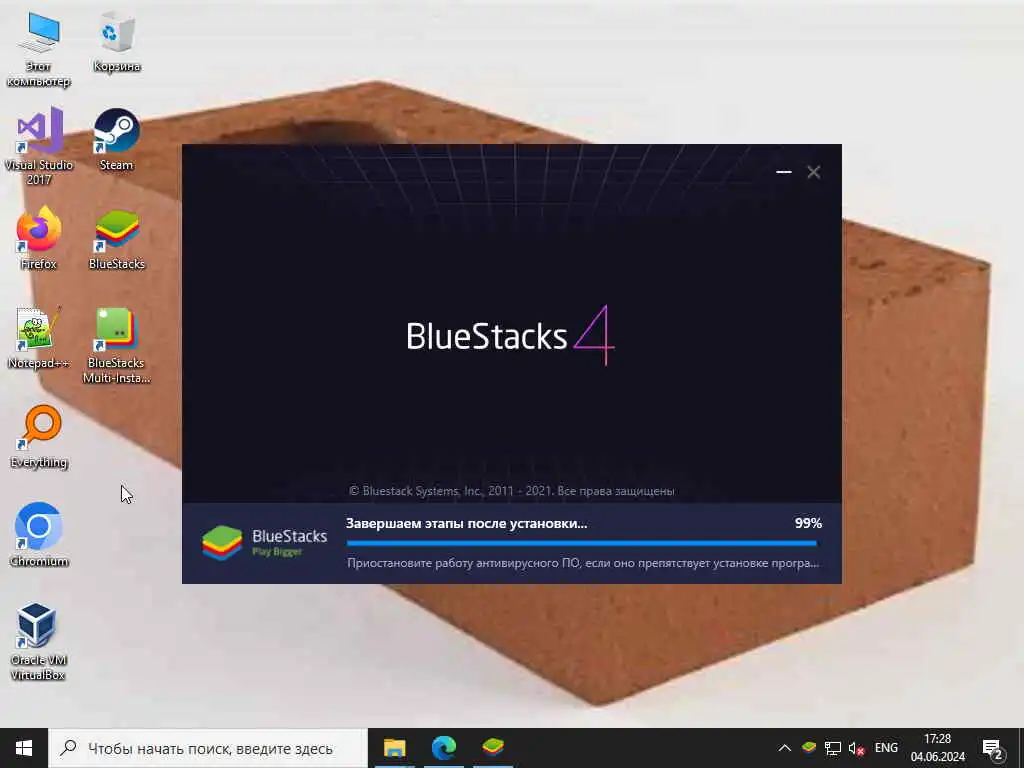
Task: Select the Firefox desktop shortcut
Action: 39,238
